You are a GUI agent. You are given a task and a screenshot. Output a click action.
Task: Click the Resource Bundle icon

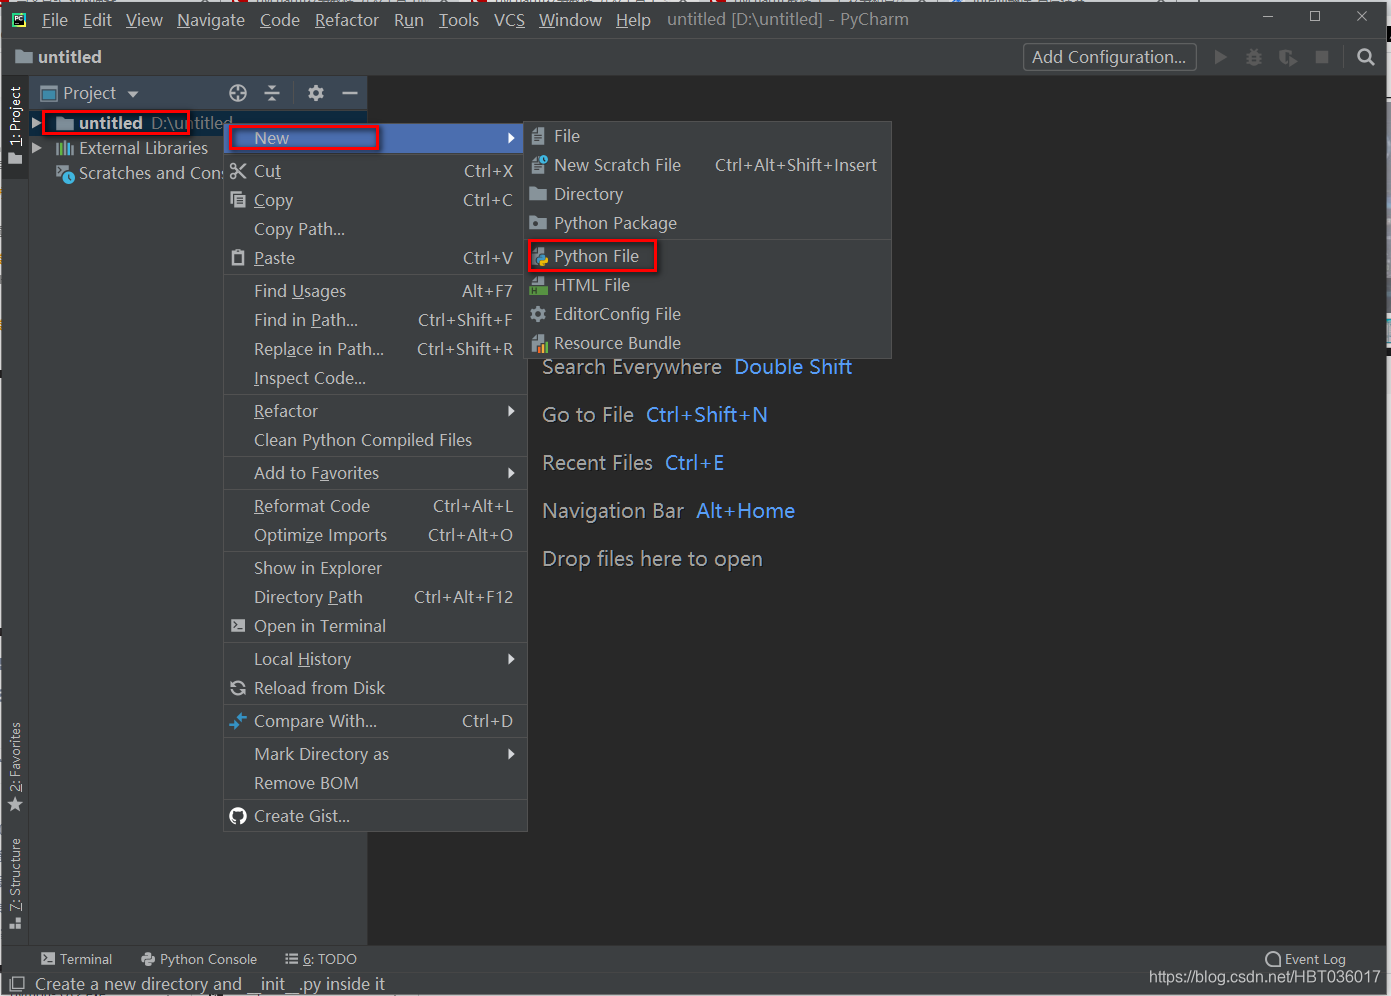(x=540, y=344)
